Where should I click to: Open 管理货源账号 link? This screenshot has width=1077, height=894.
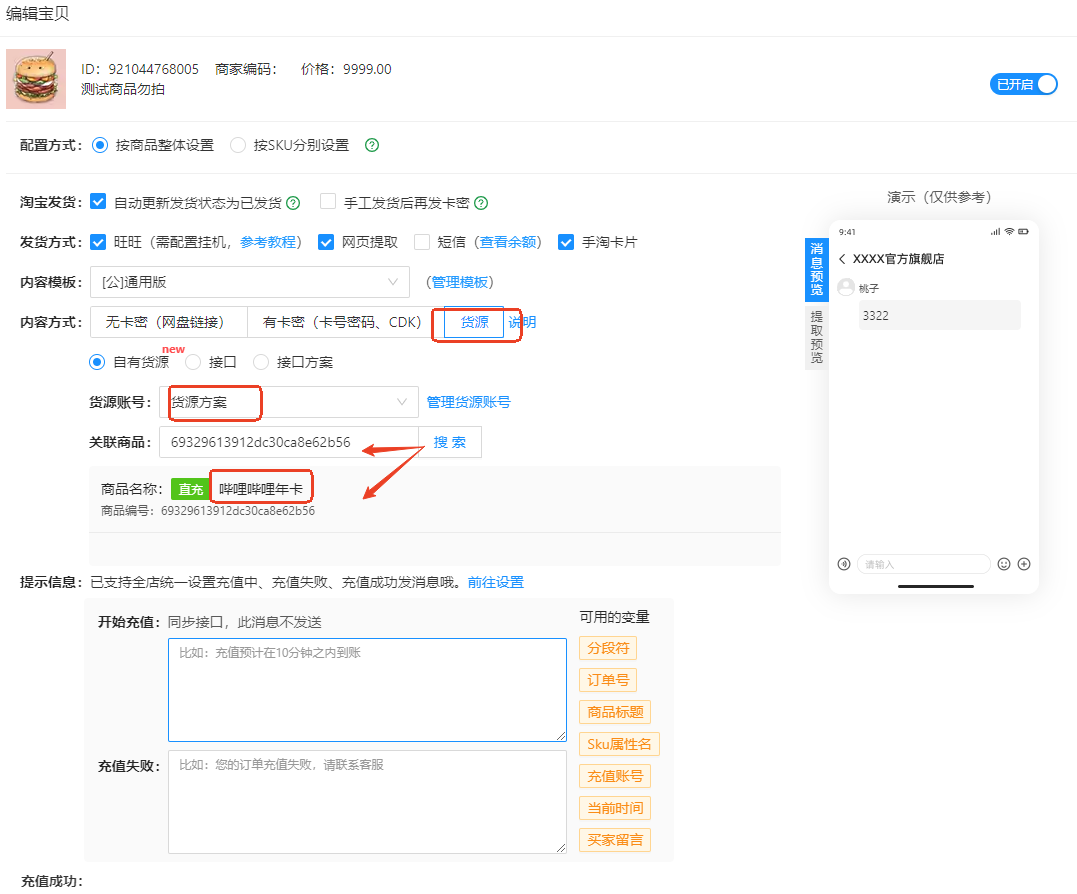tap(468, 402)
